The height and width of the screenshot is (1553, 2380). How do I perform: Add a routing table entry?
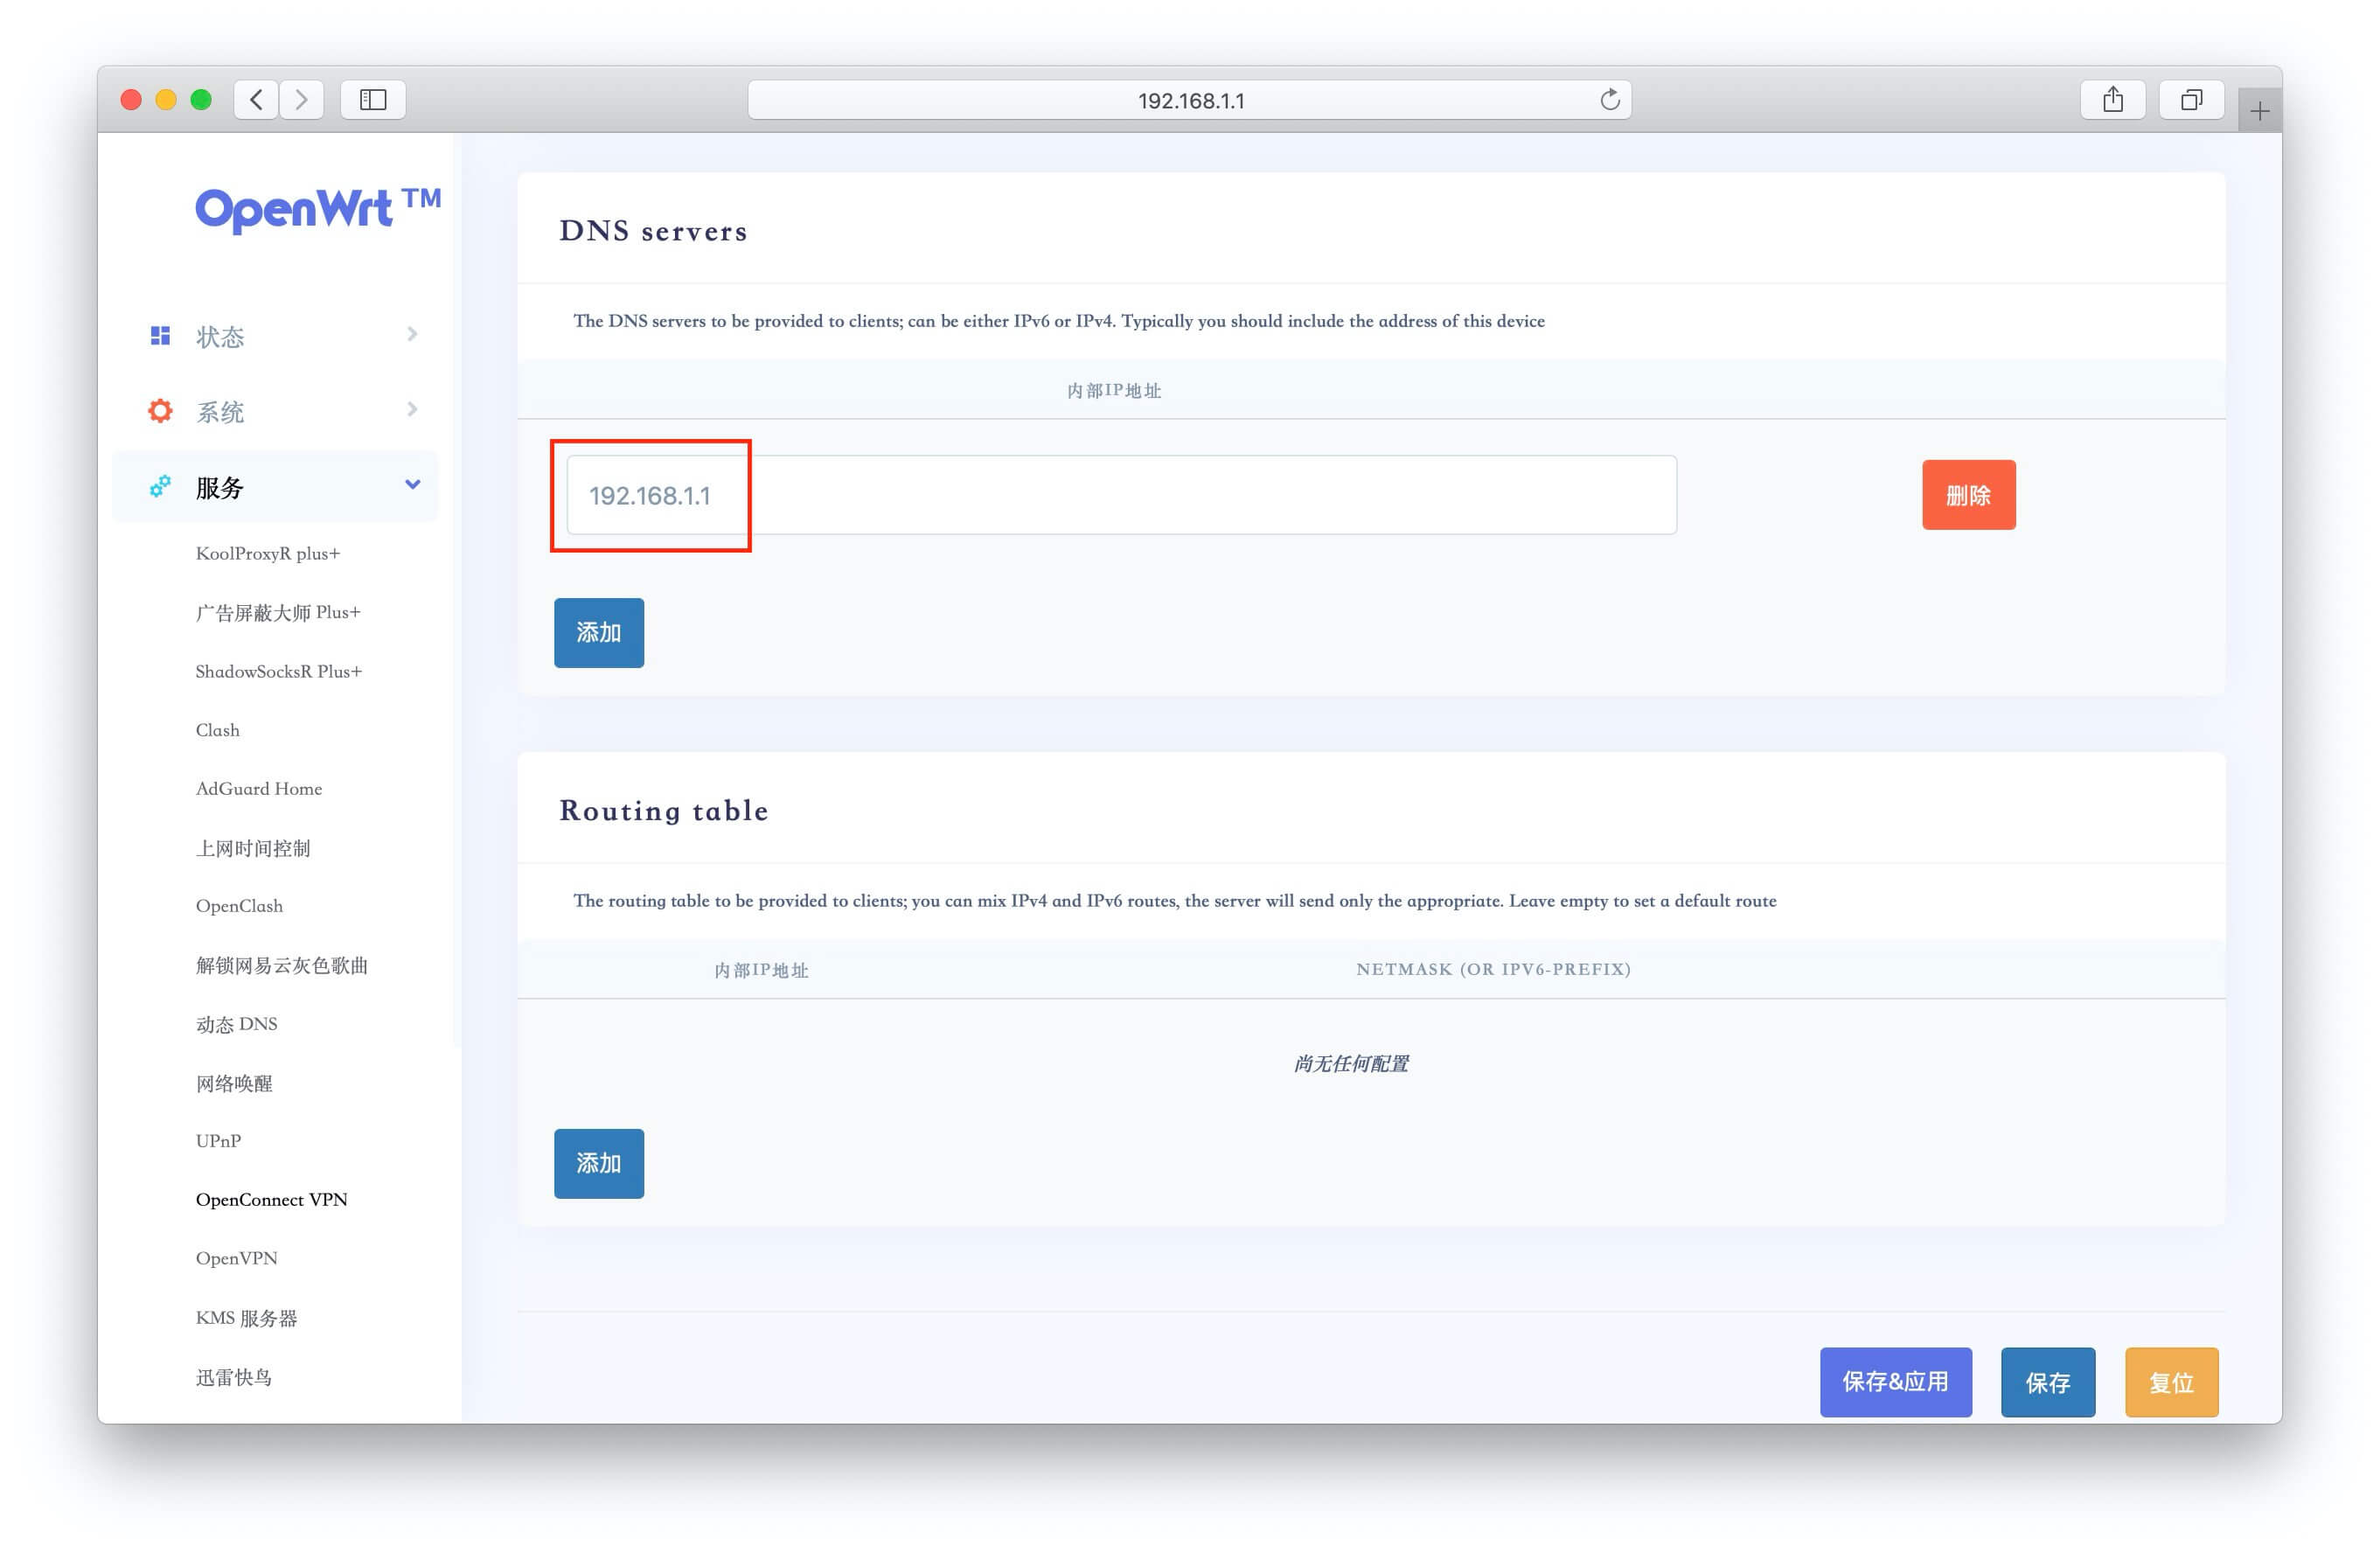(599, 1164)
